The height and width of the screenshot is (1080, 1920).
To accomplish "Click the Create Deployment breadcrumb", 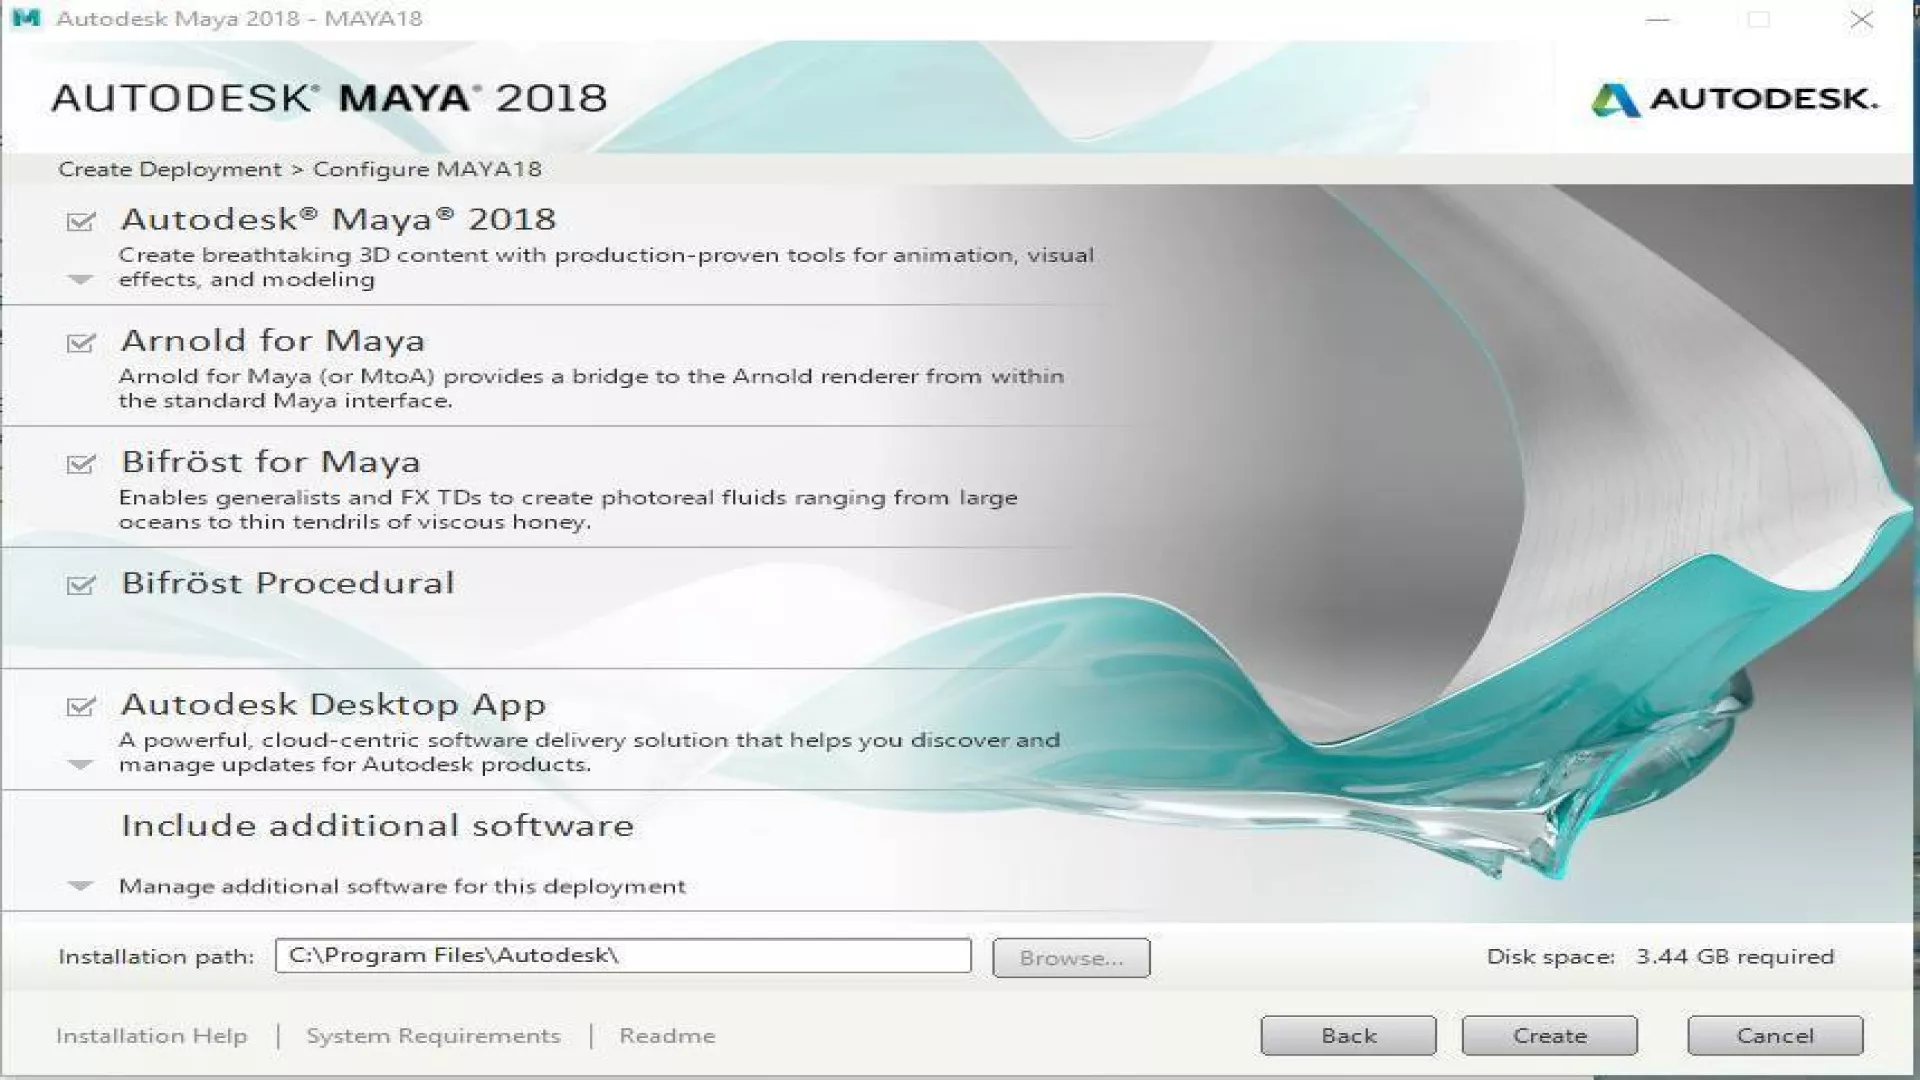I will [170, 169].
